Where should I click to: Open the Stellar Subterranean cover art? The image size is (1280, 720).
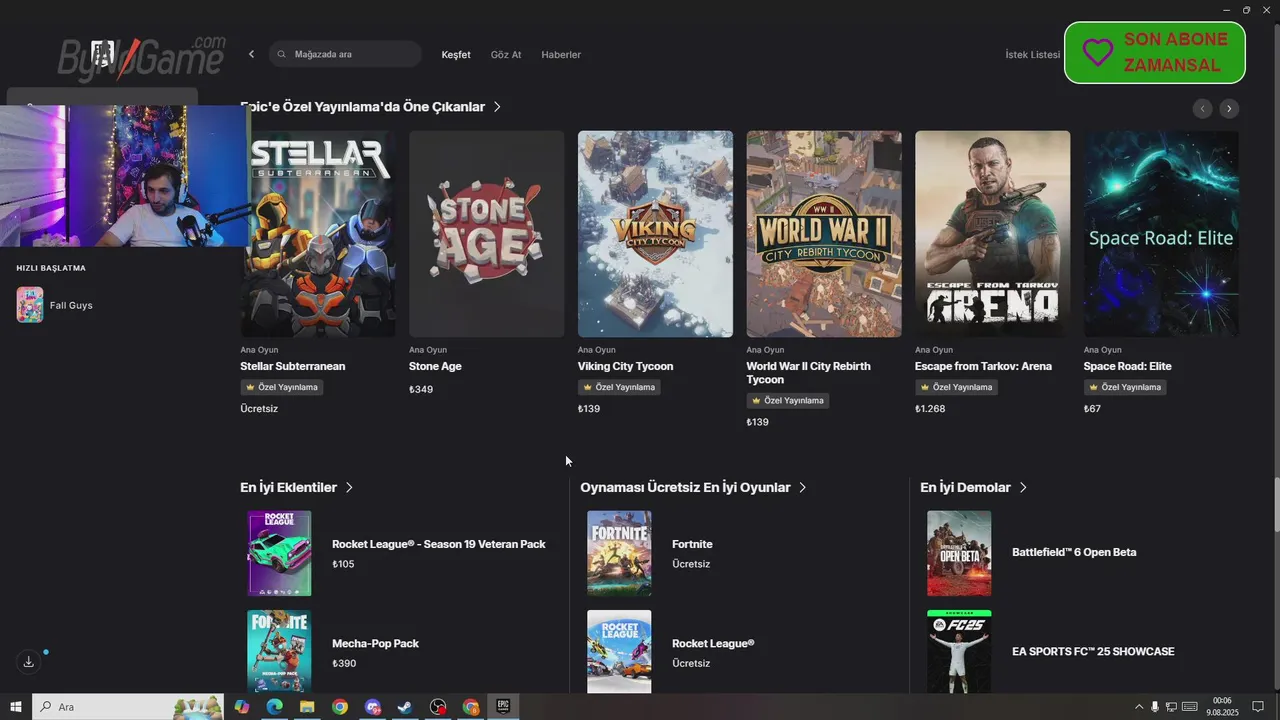pyautogui.click(x=318, y=234)
